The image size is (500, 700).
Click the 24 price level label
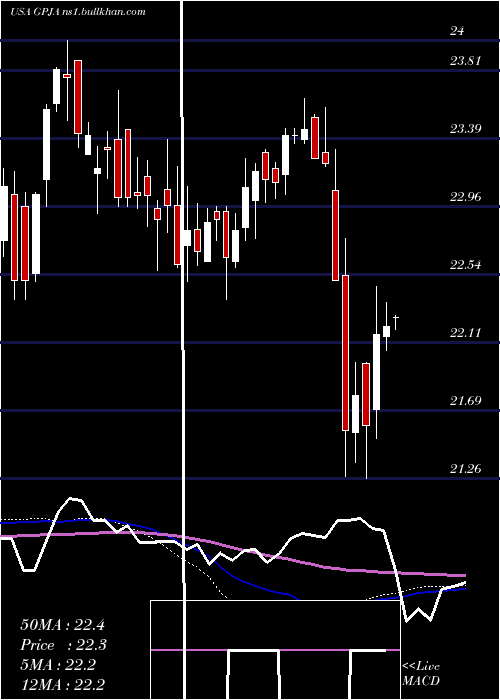pyautogui.click(x=457, y=31)
